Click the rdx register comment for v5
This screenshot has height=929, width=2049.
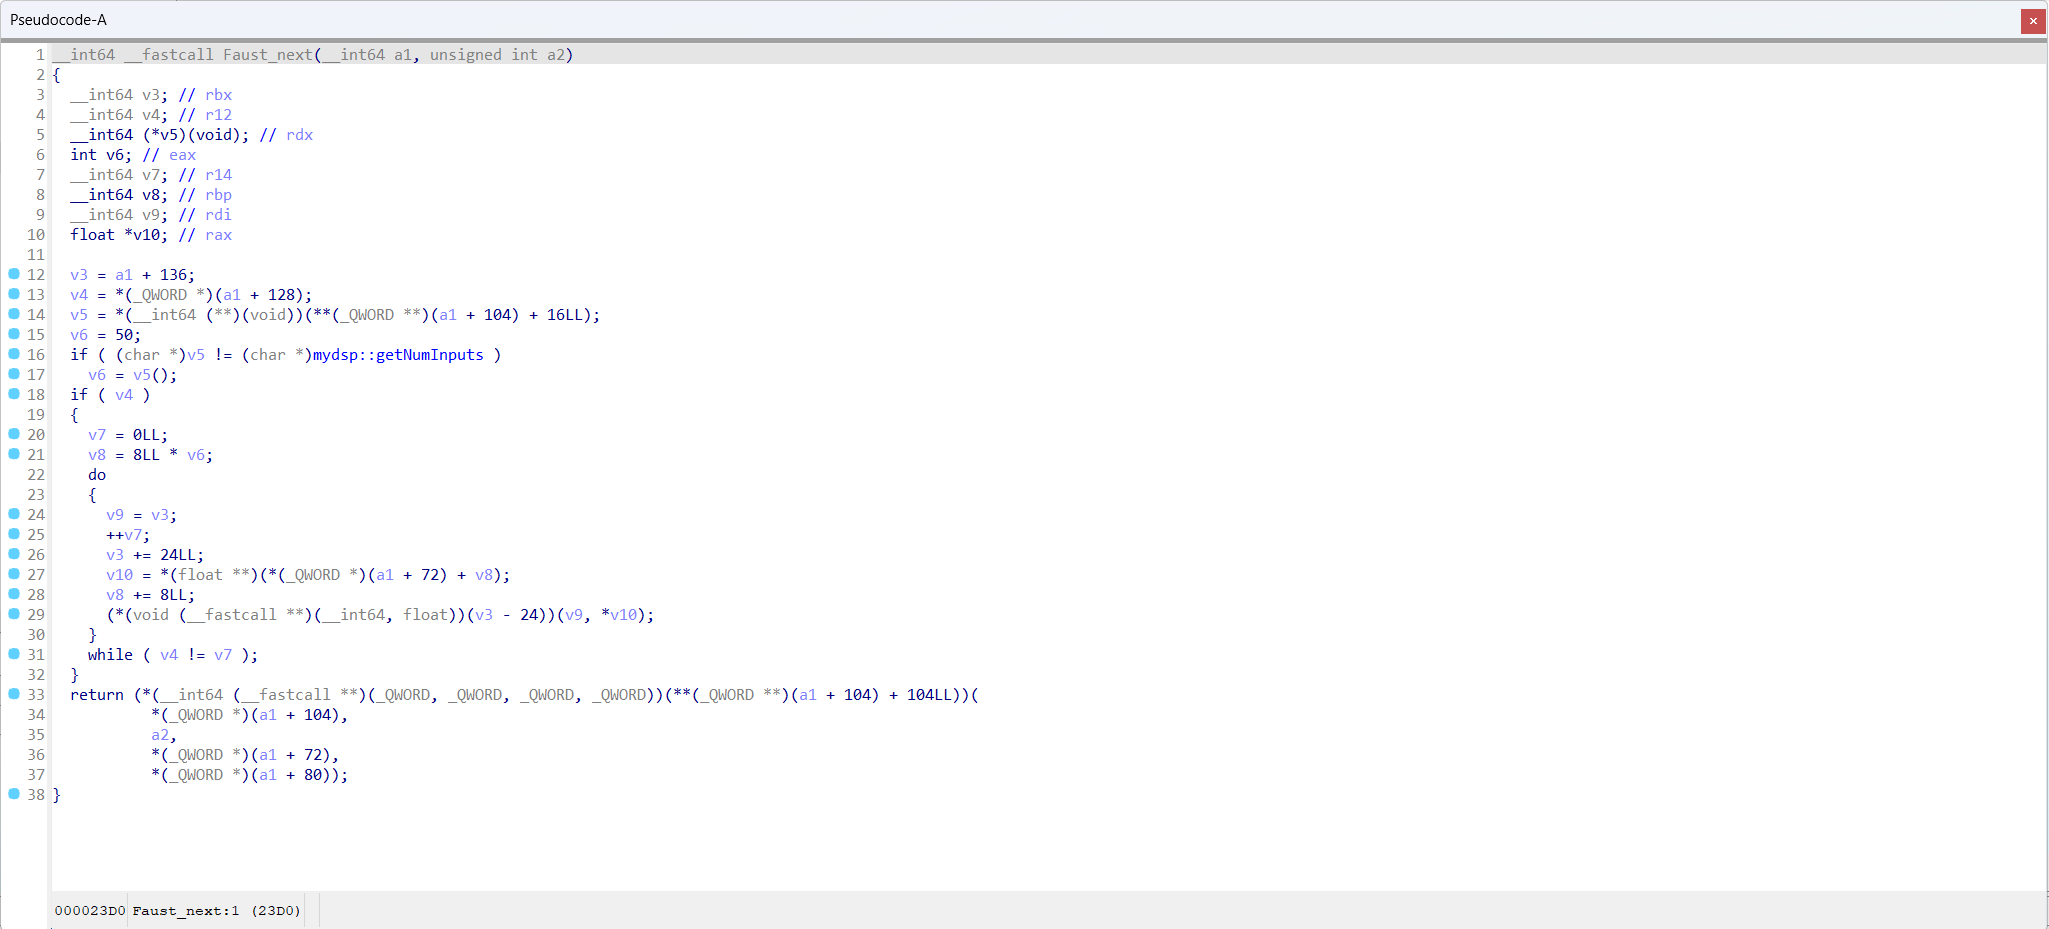coord(299,135)
